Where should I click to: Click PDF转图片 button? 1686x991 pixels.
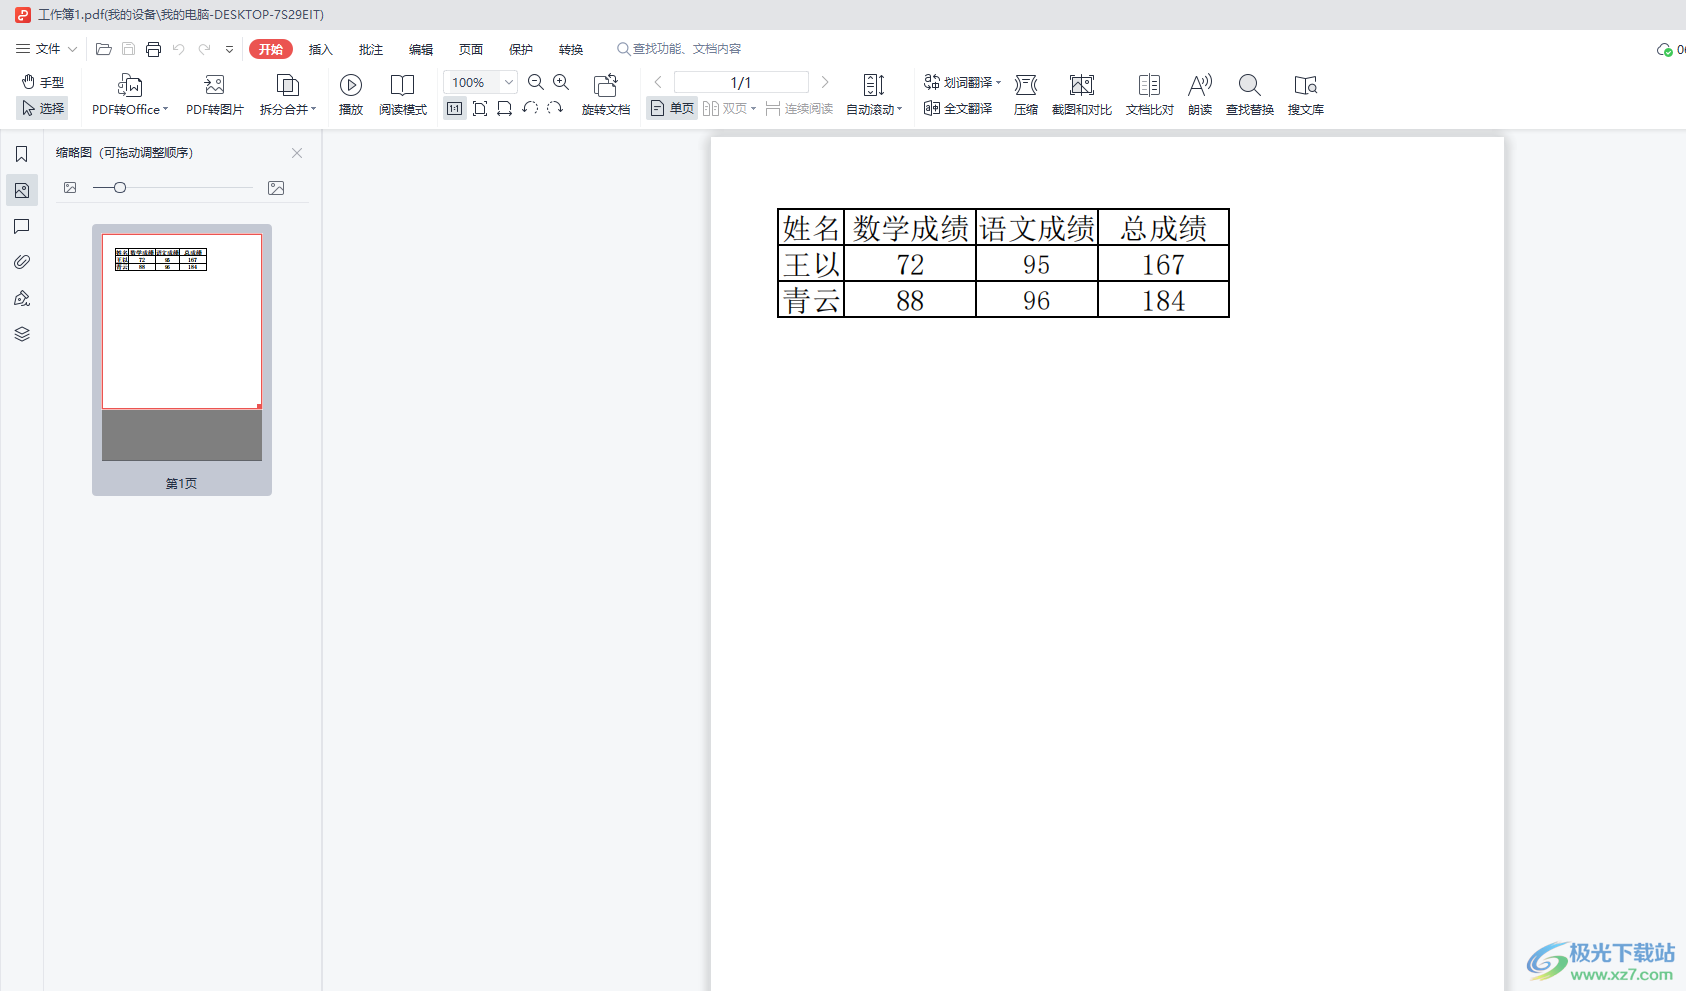tap(214, 95)
